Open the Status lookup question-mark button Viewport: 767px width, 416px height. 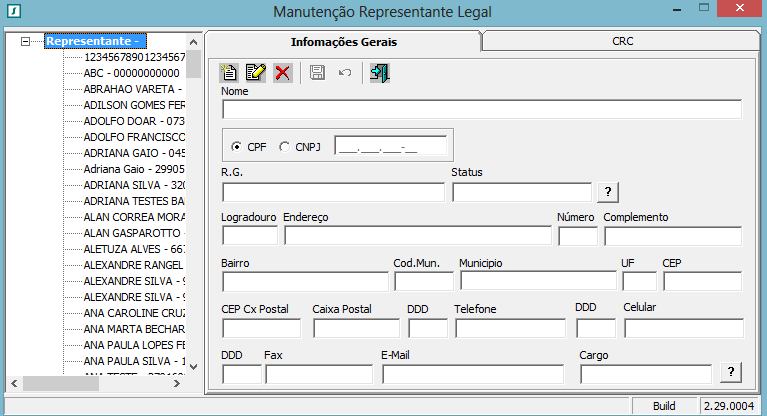[x=607, y=192]
